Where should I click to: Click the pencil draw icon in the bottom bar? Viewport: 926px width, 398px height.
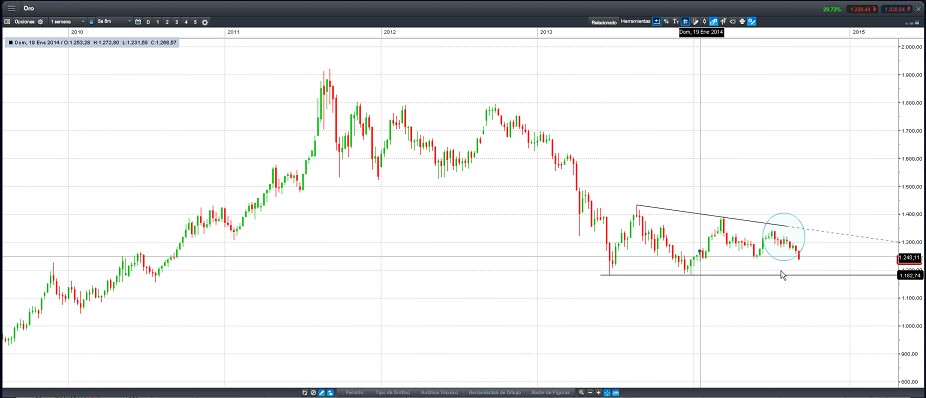click(322, 392)
